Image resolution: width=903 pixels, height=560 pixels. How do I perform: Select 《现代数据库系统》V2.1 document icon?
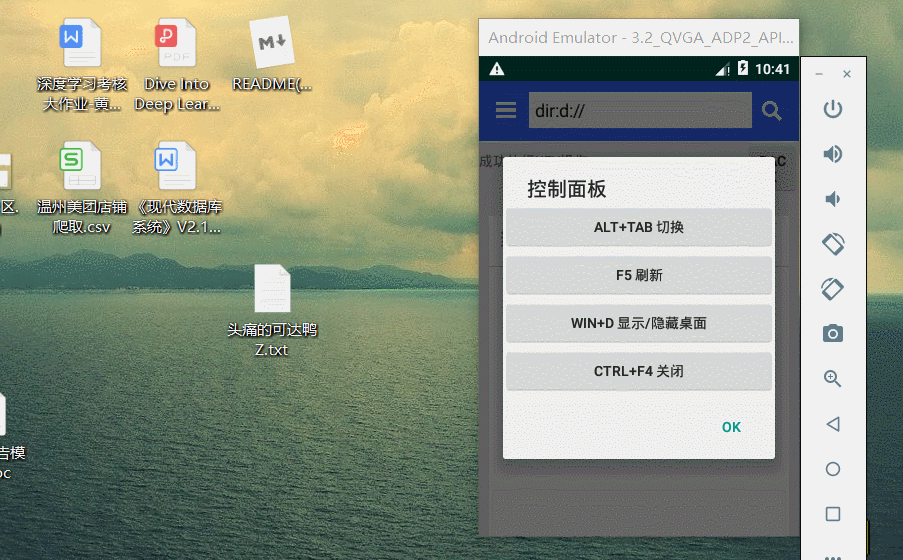coord(177,188)
